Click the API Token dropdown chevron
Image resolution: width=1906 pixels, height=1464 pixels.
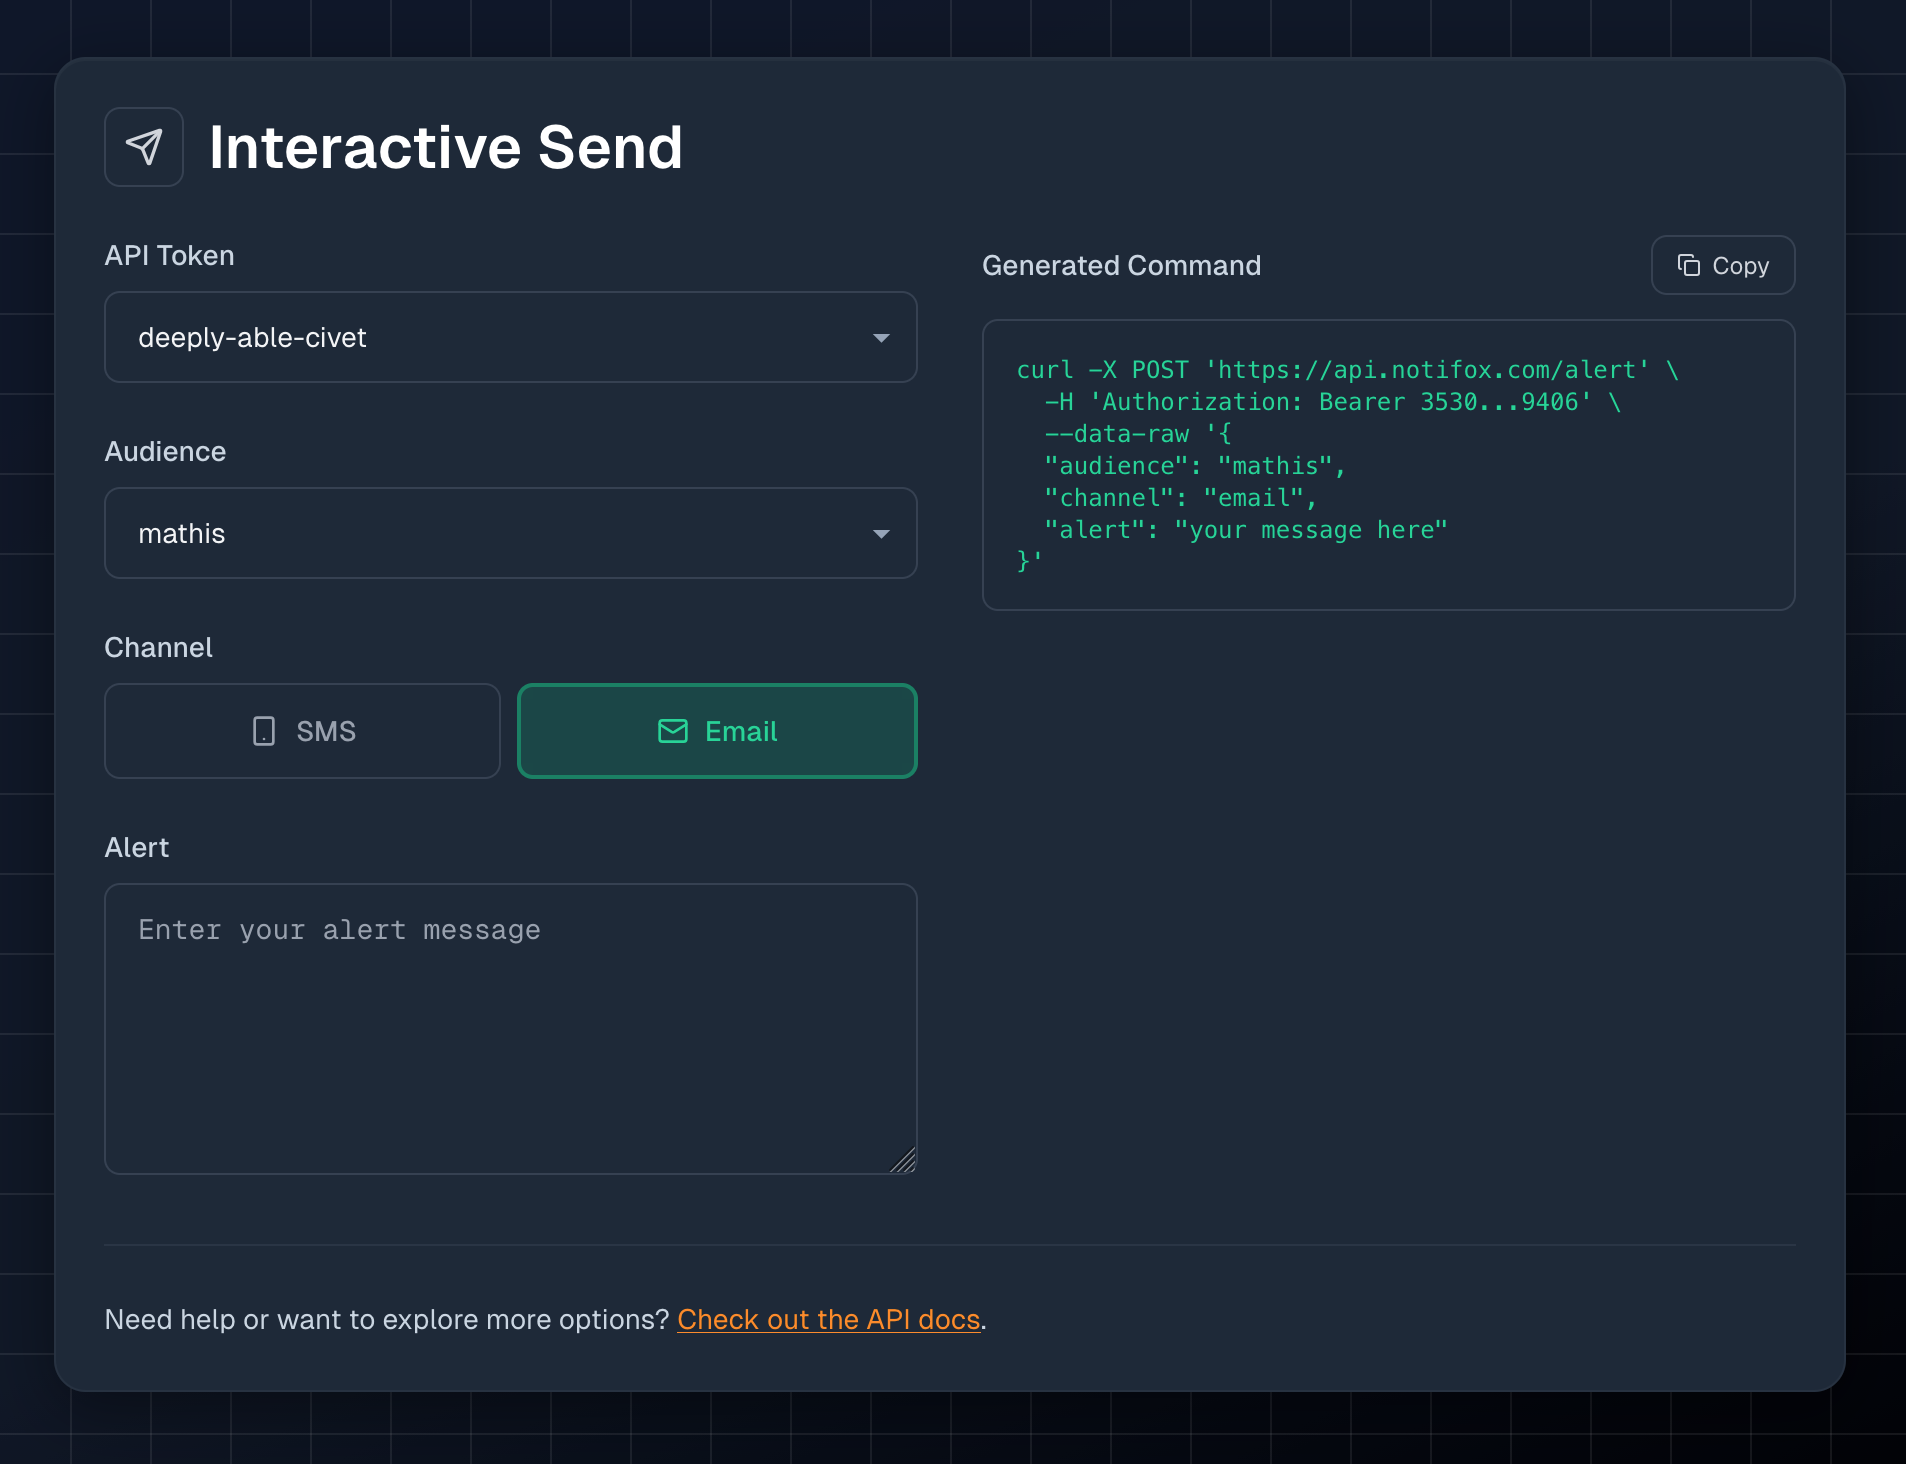[x=881, y=337]
